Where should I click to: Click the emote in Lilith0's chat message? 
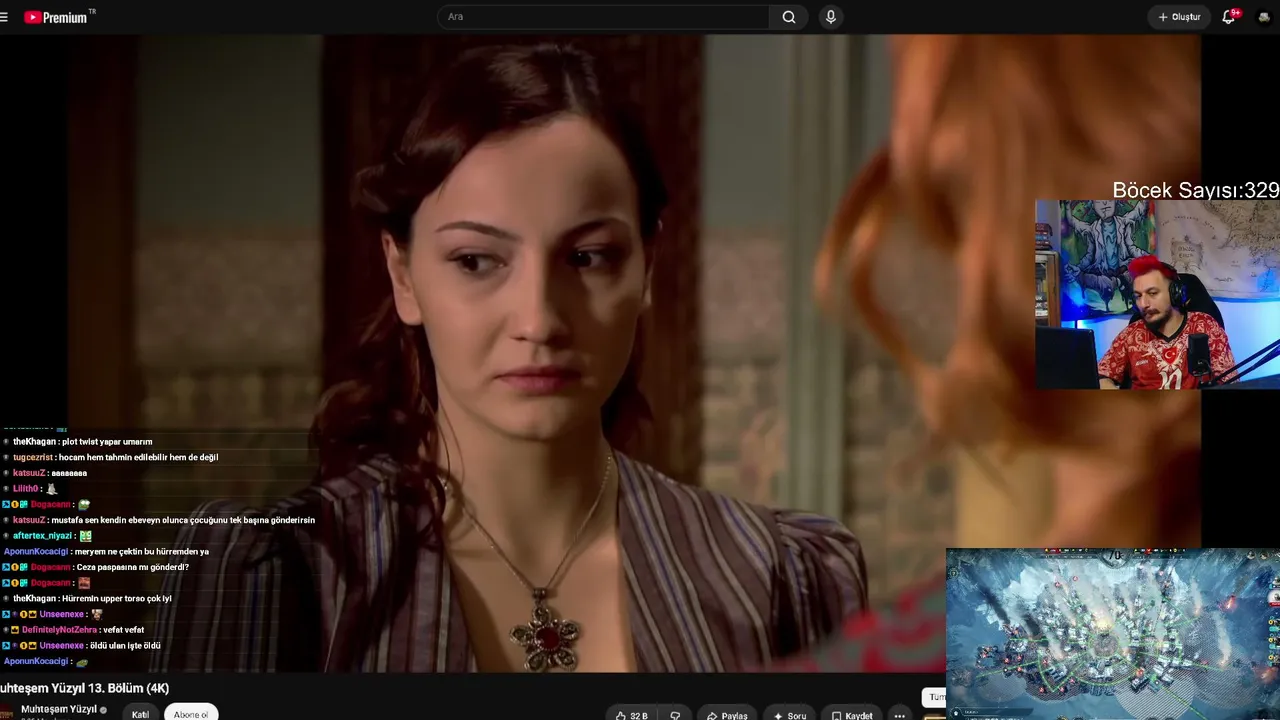click(x=52, y=489)
